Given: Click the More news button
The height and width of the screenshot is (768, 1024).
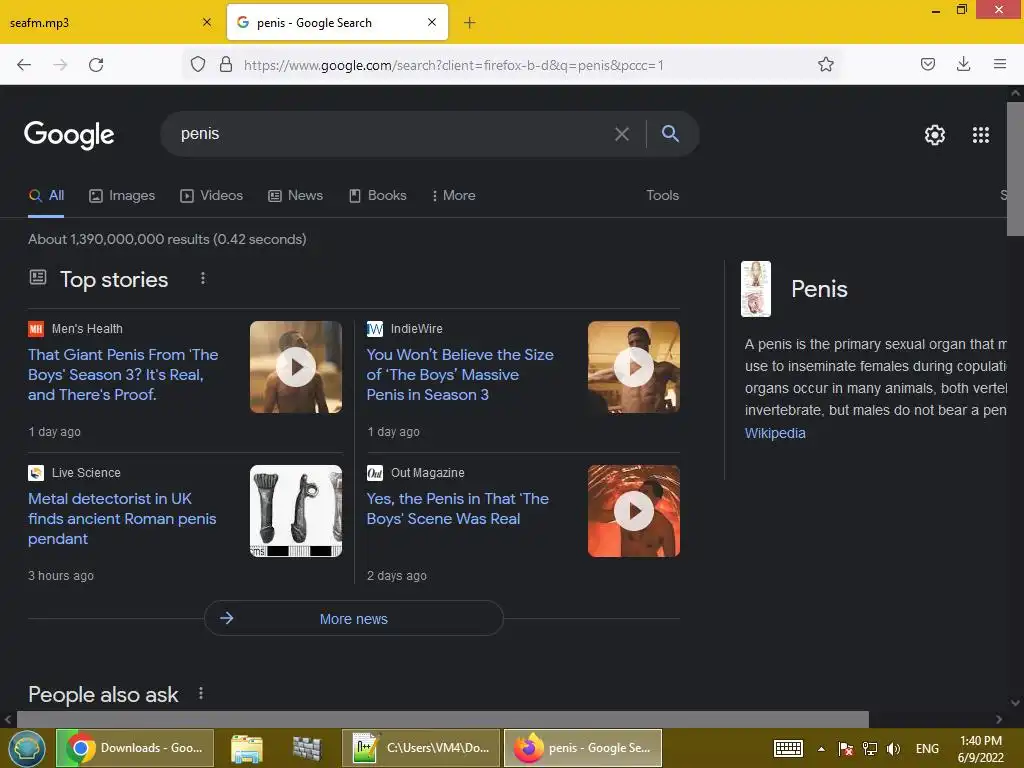Looking at the screenshot, I should (x=353, y=618).
